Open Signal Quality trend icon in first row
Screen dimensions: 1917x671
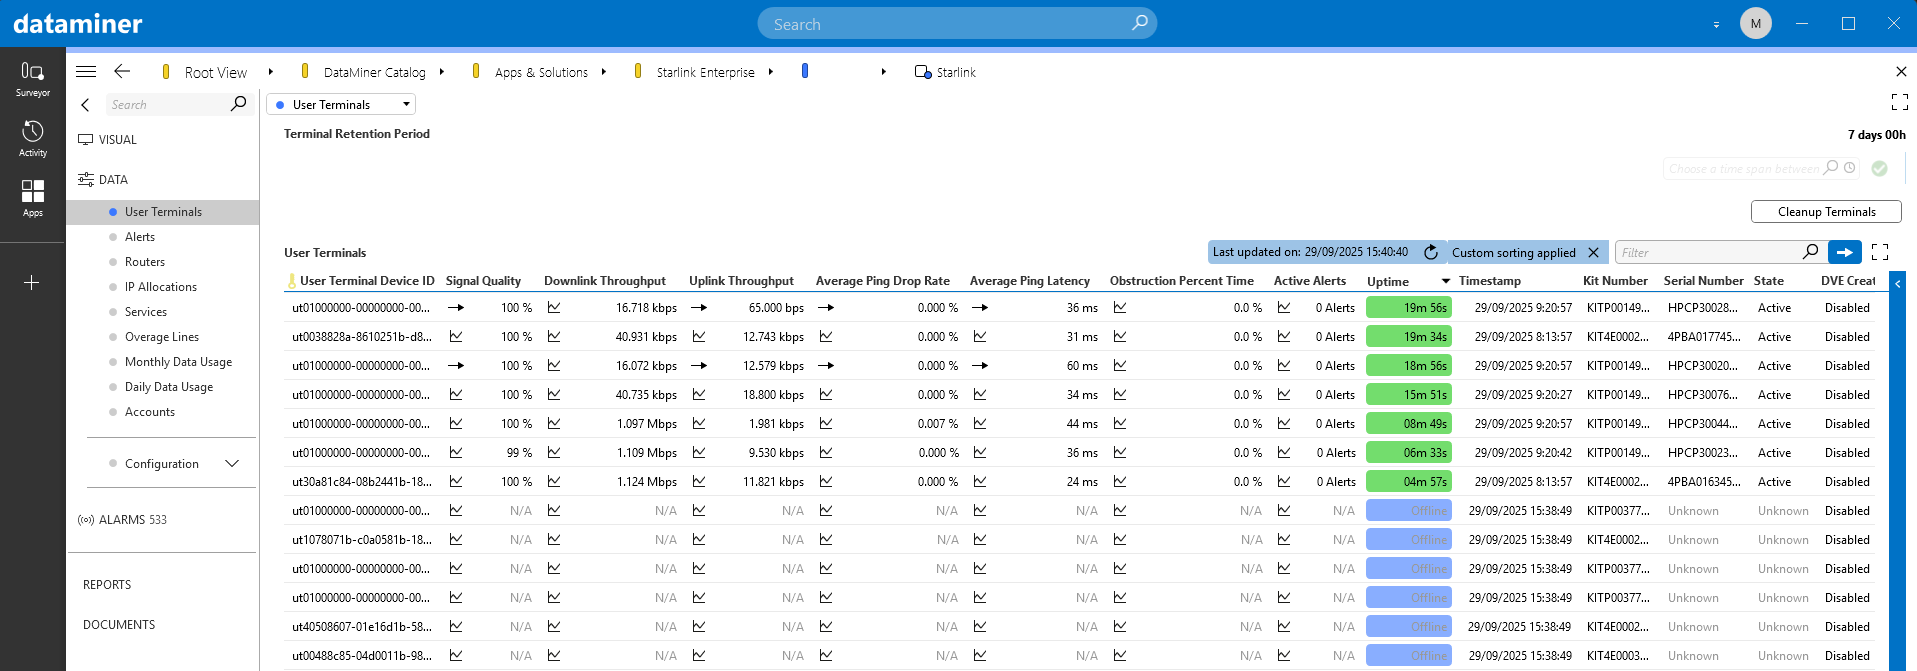tap(456, 308)
